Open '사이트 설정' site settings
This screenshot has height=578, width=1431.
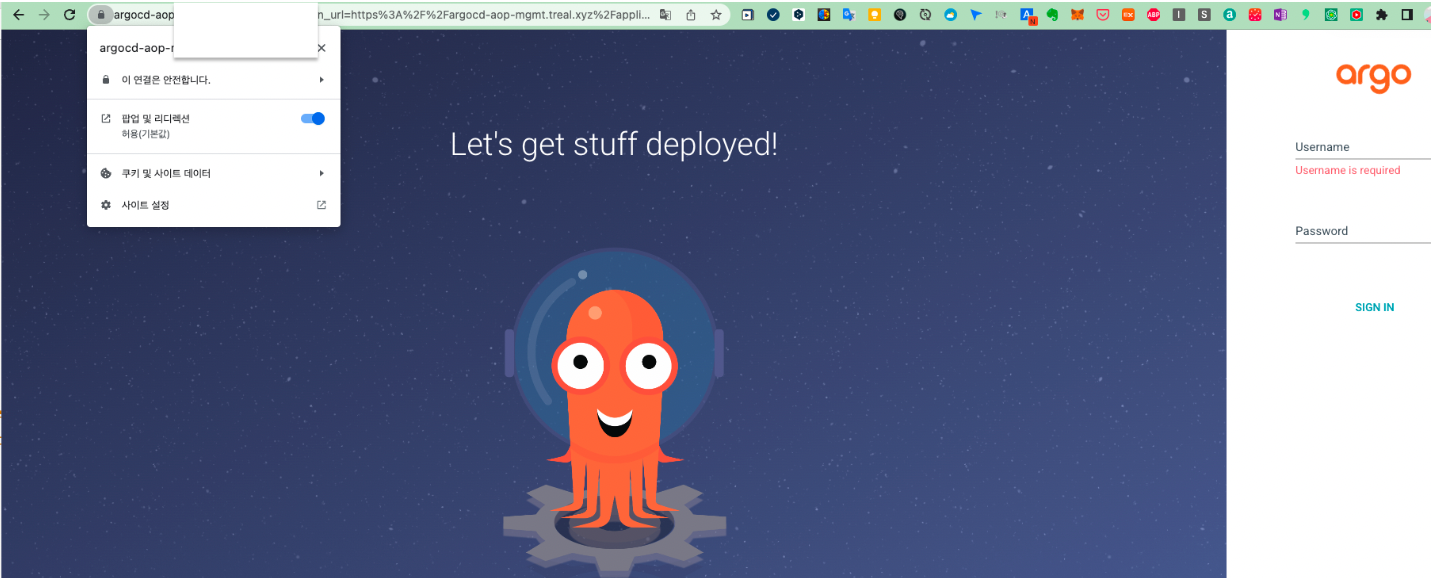coord(213,205)
